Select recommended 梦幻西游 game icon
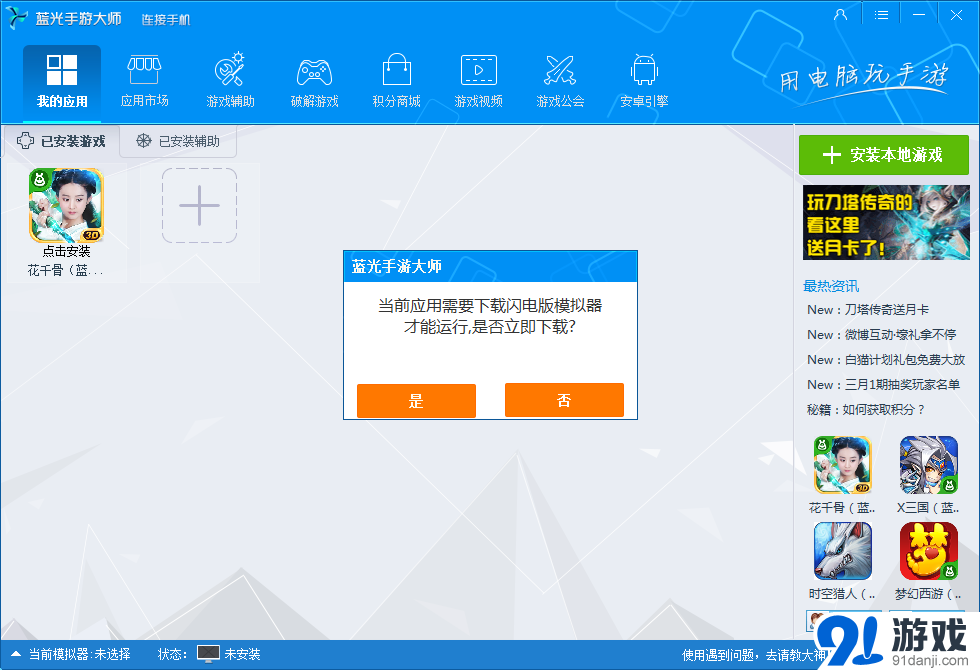Screen dimensions: 980x670 929,551
